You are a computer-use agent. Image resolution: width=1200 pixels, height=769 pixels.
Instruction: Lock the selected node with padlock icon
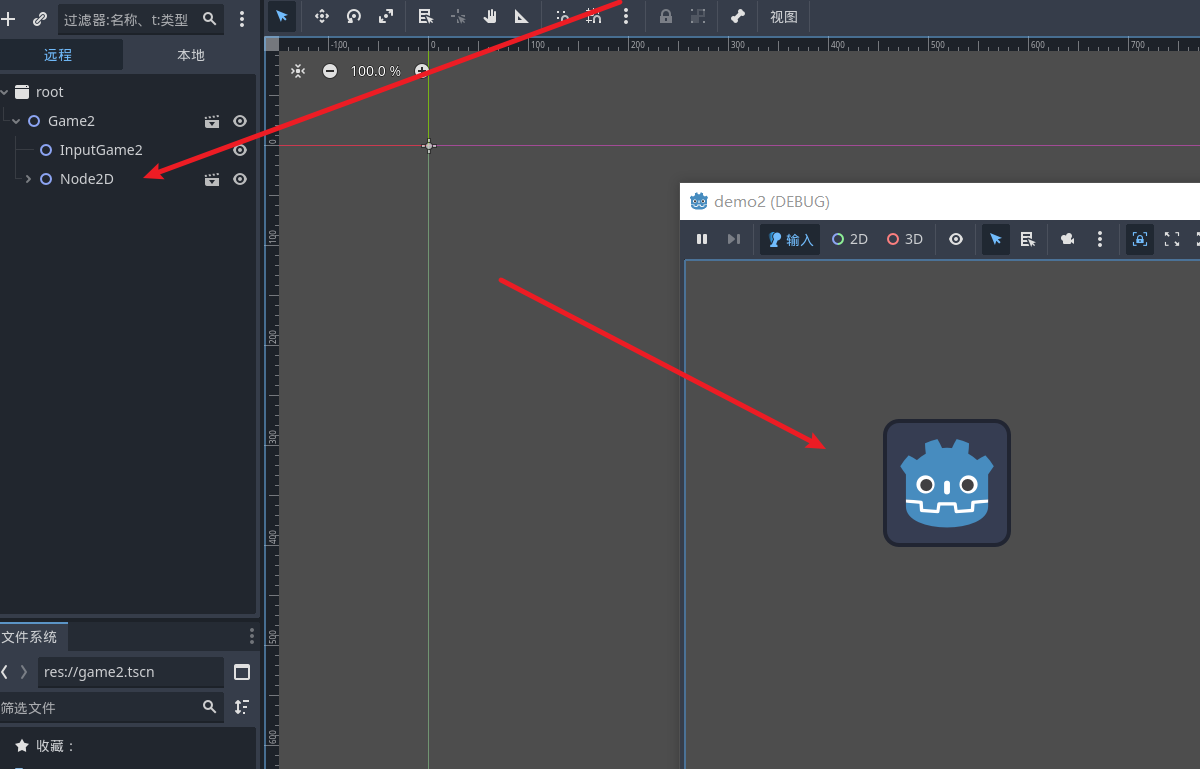click(666, 16)
